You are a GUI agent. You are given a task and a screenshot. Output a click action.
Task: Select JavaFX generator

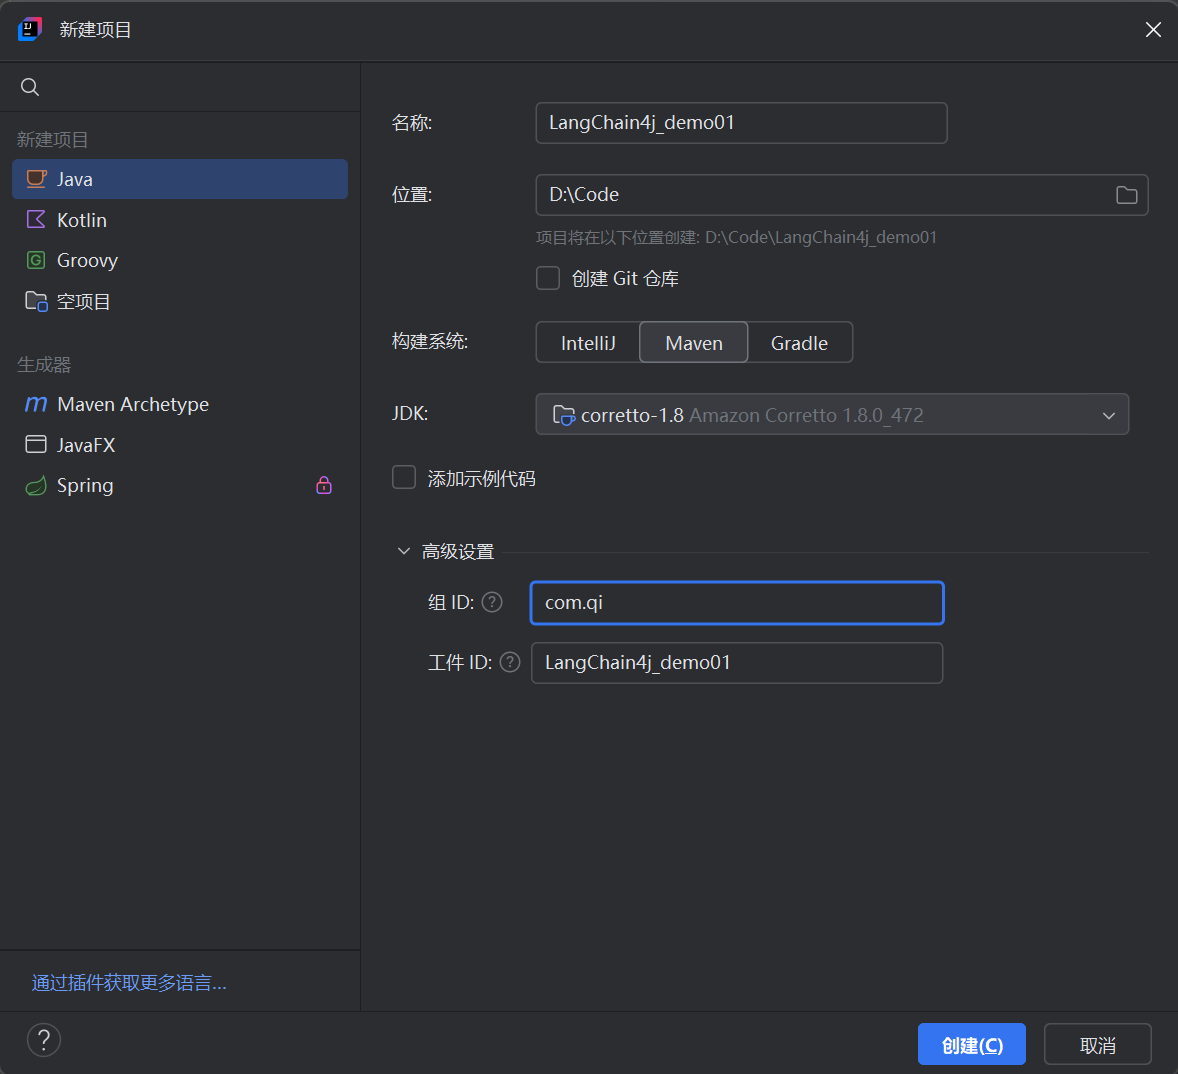tap(180, 445)
